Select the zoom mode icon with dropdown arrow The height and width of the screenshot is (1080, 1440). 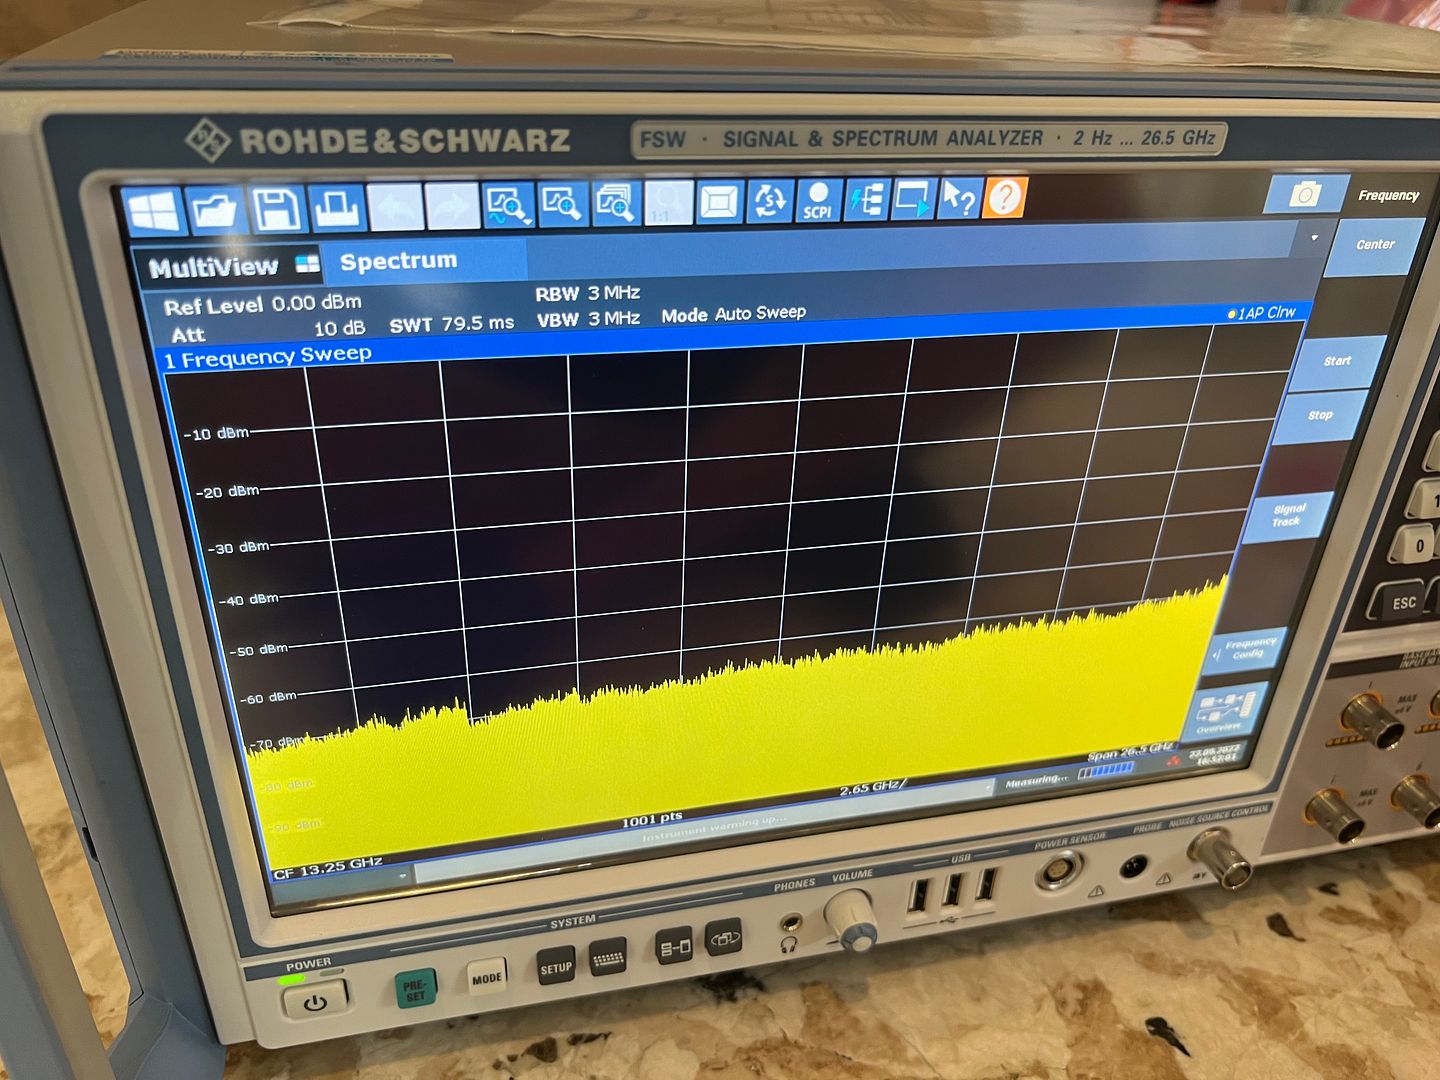pos(508,205)
